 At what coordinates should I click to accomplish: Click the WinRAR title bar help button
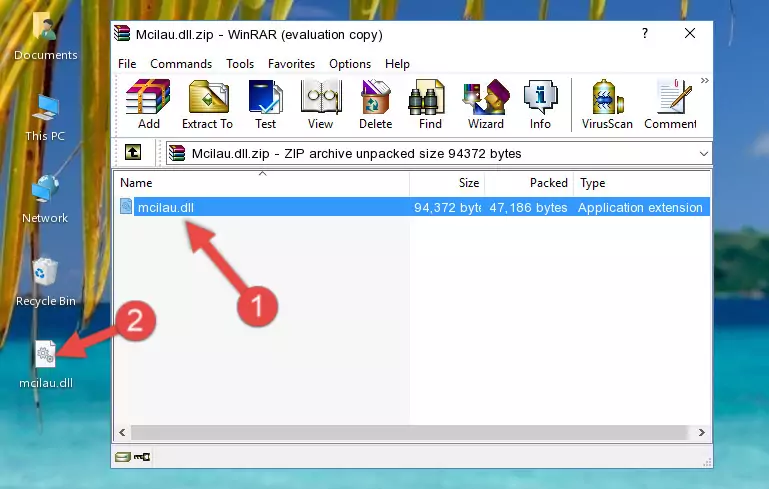[x=645, y=33]
